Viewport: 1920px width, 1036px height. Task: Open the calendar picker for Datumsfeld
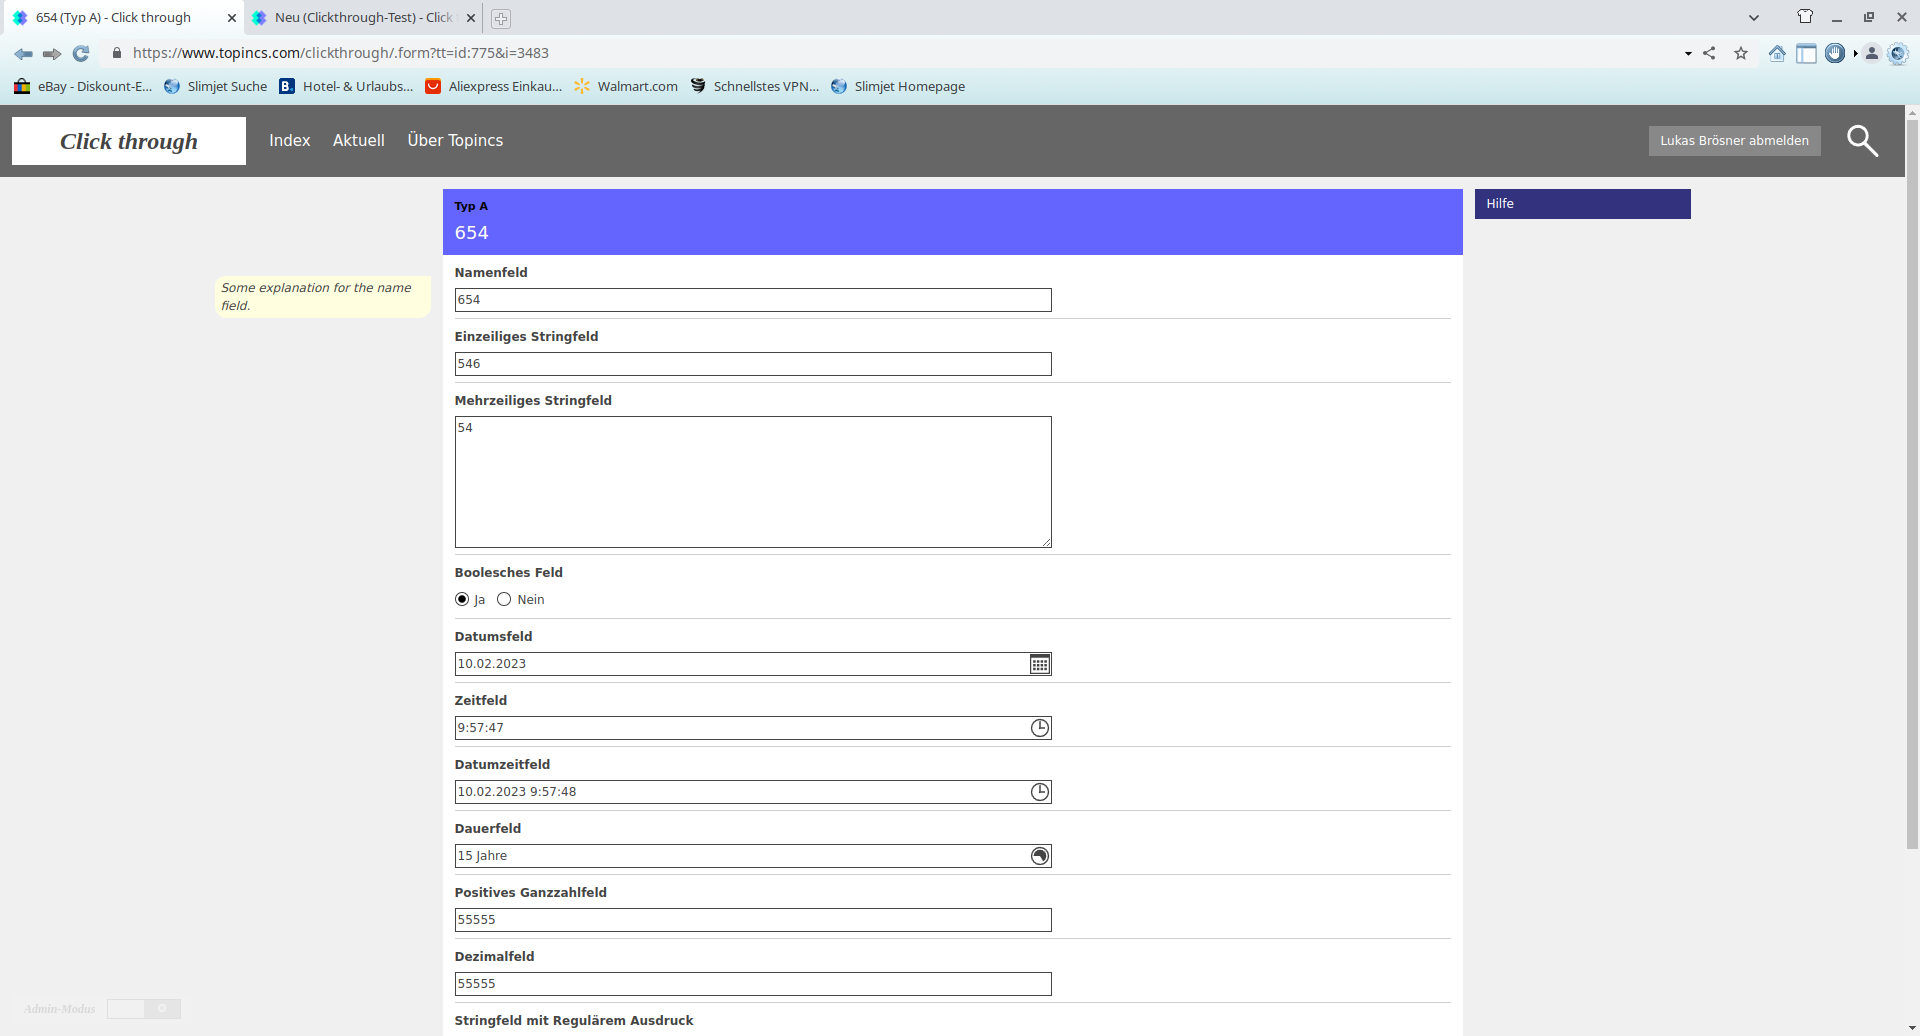point(1040,664)
